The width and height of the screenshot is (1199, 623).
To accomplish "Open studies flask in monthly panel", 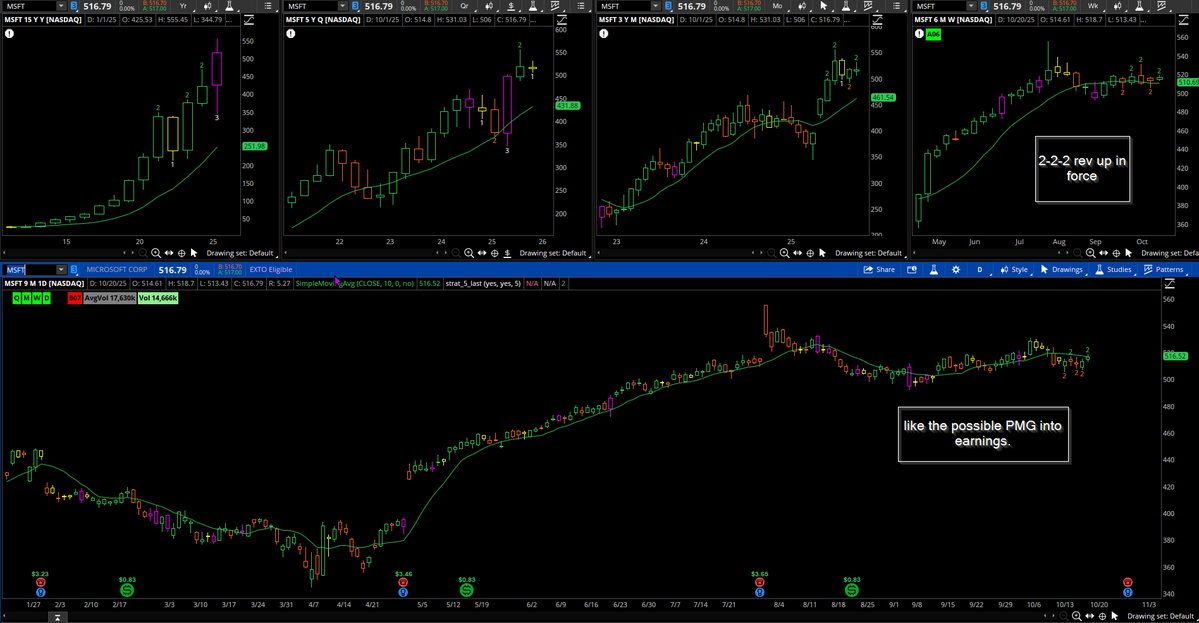I will click(x=846, y=6).
